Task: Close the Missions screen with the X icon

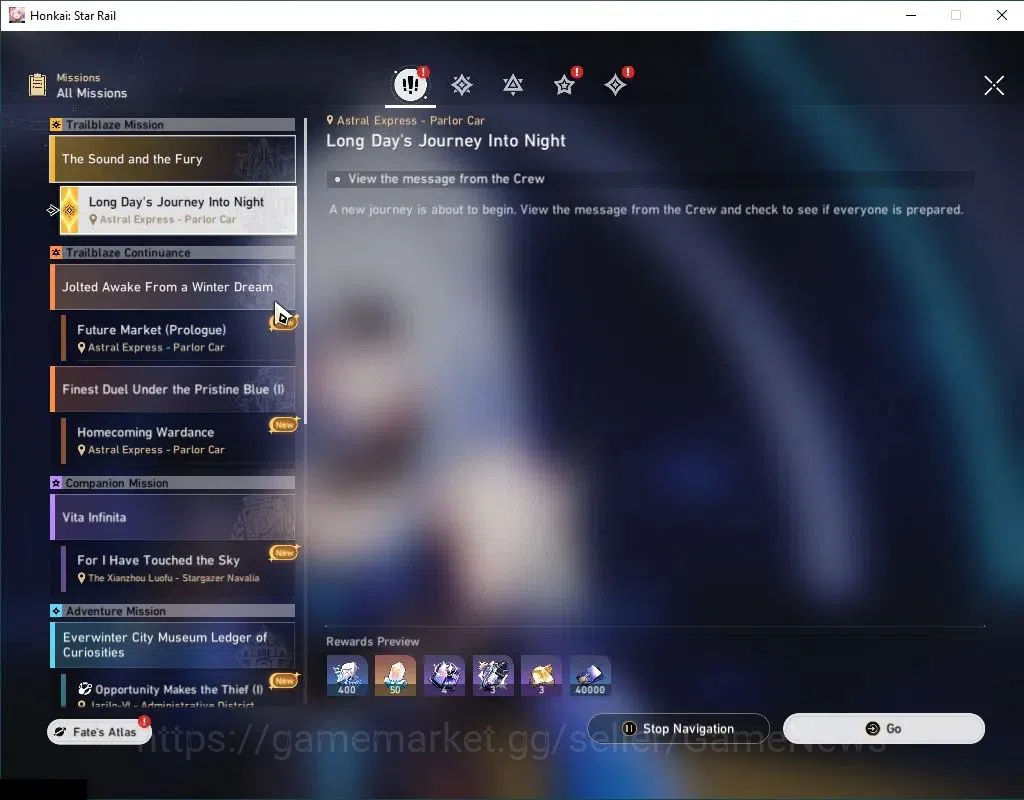Action: (994, 85)
